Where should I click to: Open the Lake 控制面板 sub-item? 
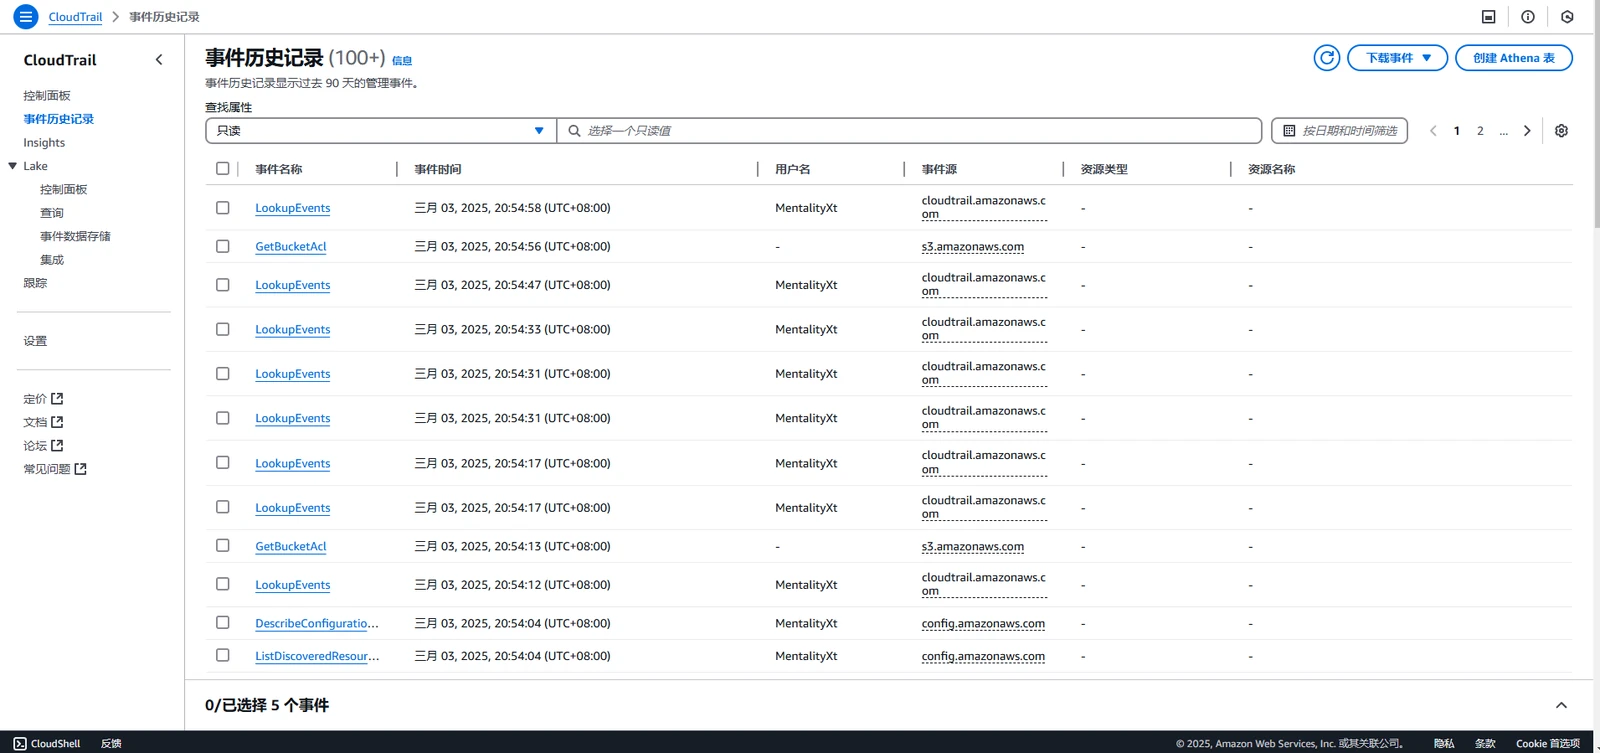point(64,189)
